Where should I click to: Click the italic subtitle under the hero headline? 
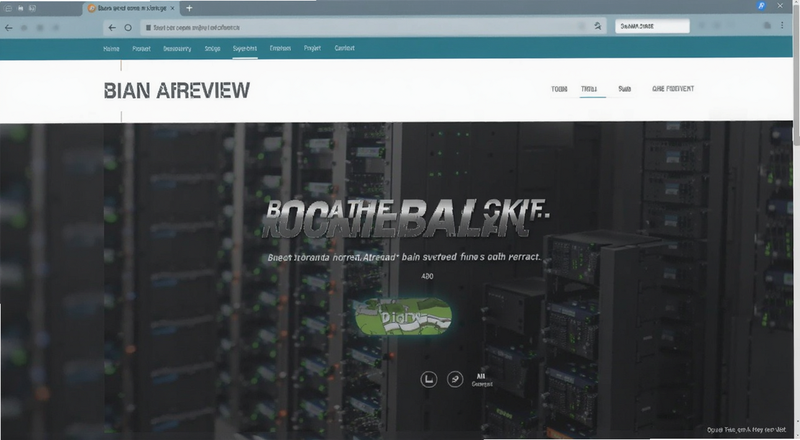click(x=404, y=257)
